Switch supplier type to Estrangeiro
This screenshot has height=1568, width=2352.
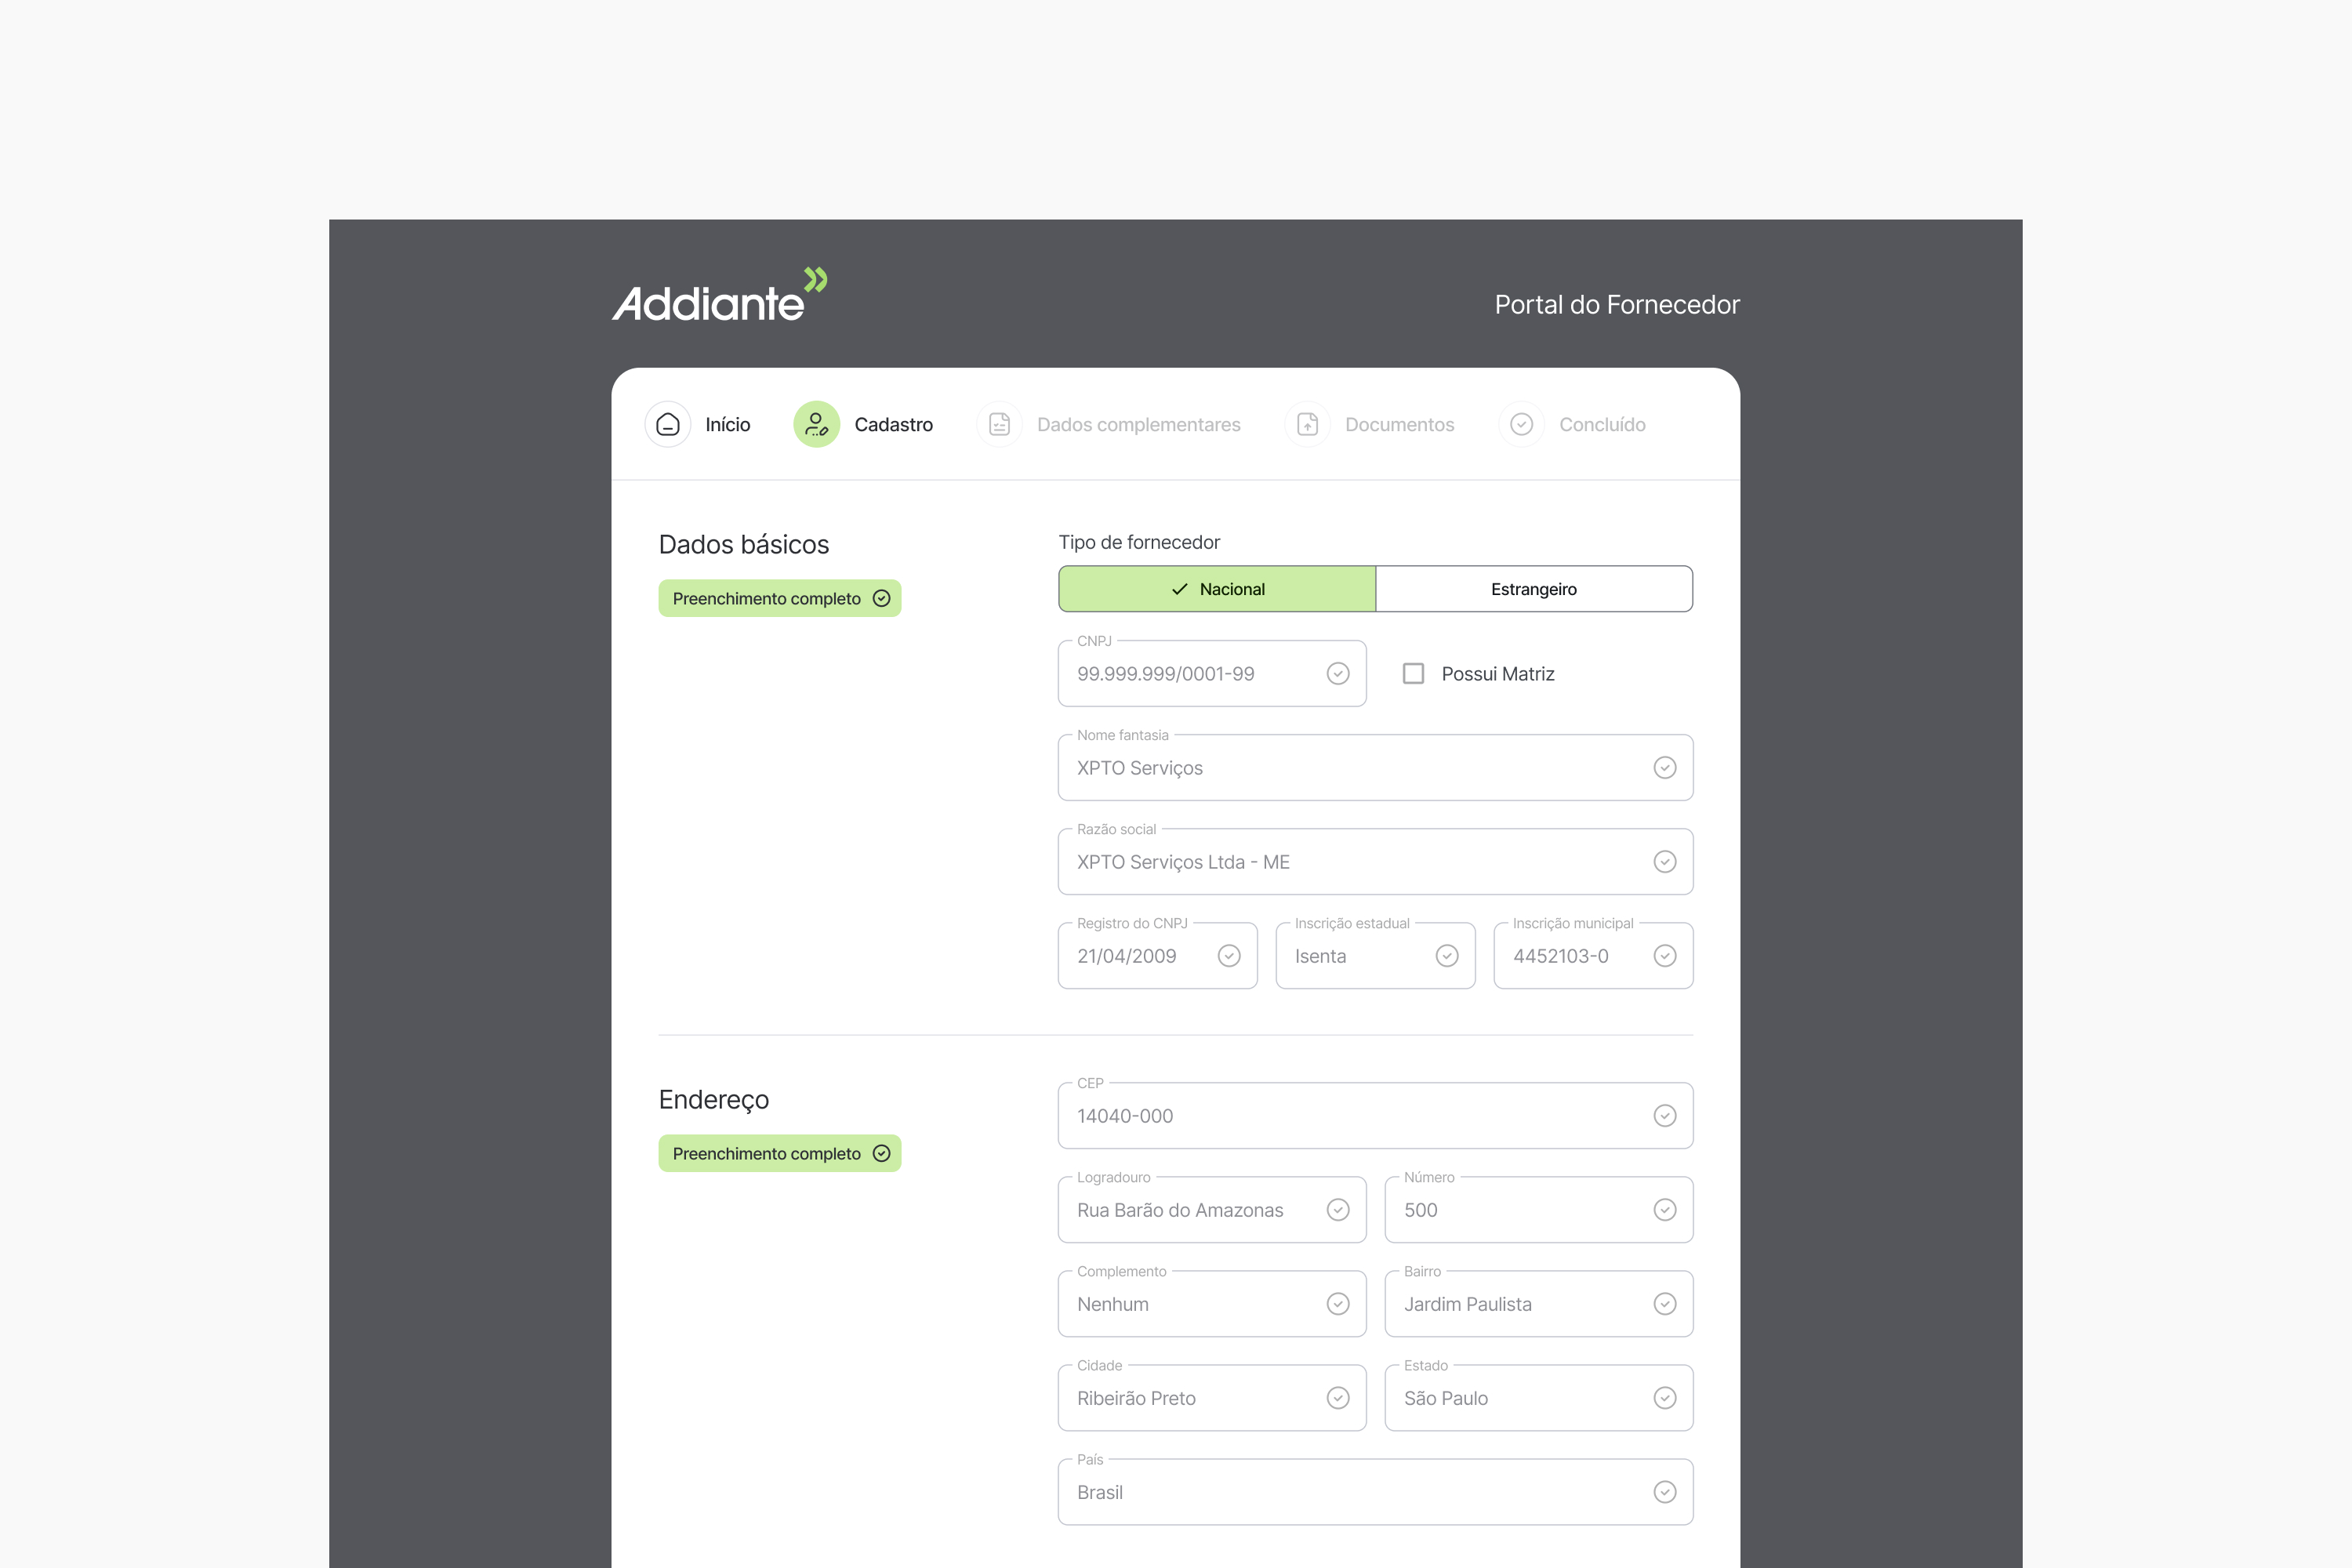point(1533,589)
